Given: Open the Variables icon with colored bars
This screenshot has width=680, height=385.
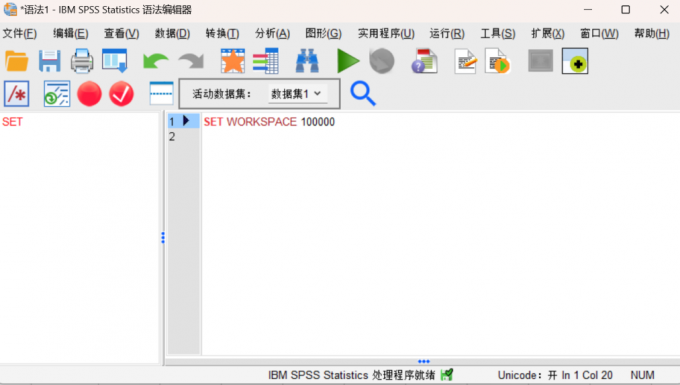Looking at the screenshot, I should 265,61.
